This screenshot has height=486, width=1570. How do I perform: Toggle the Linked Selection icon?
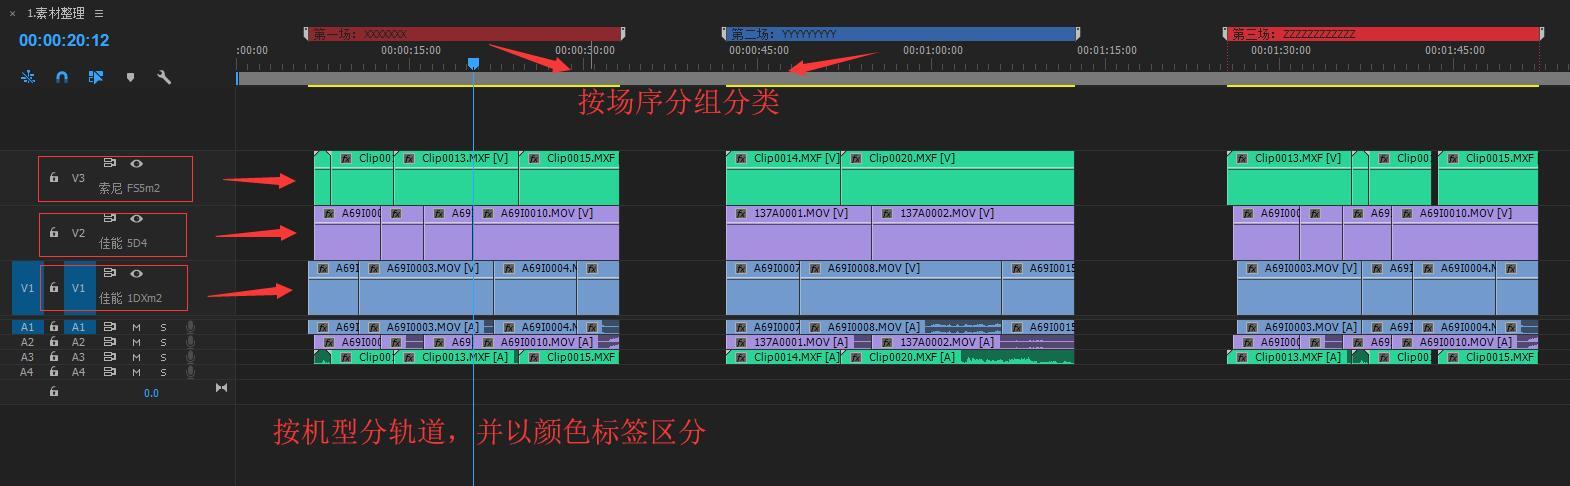click(x=96, y=77)
